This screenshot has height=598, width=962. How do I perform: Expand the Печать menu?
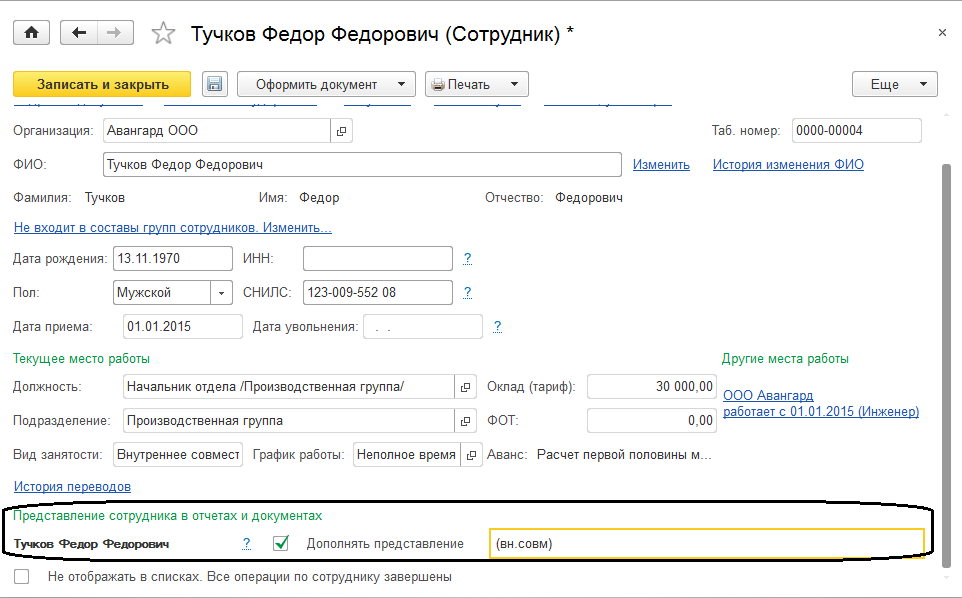point(476,84)
